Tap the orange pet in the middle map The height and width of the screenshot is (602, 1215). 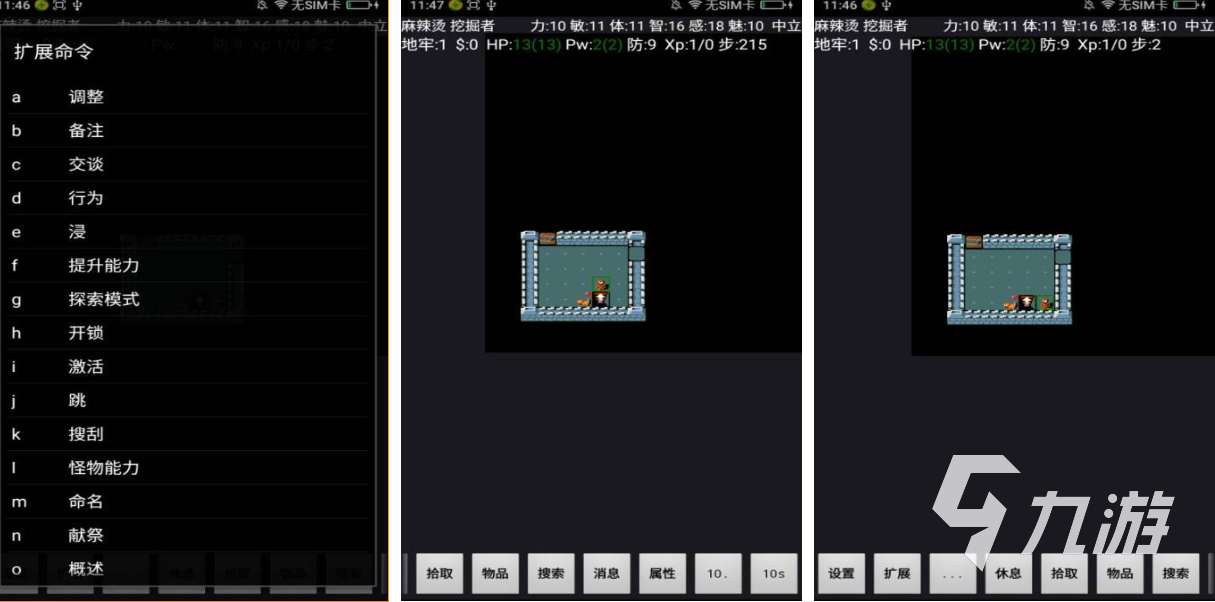584,300
